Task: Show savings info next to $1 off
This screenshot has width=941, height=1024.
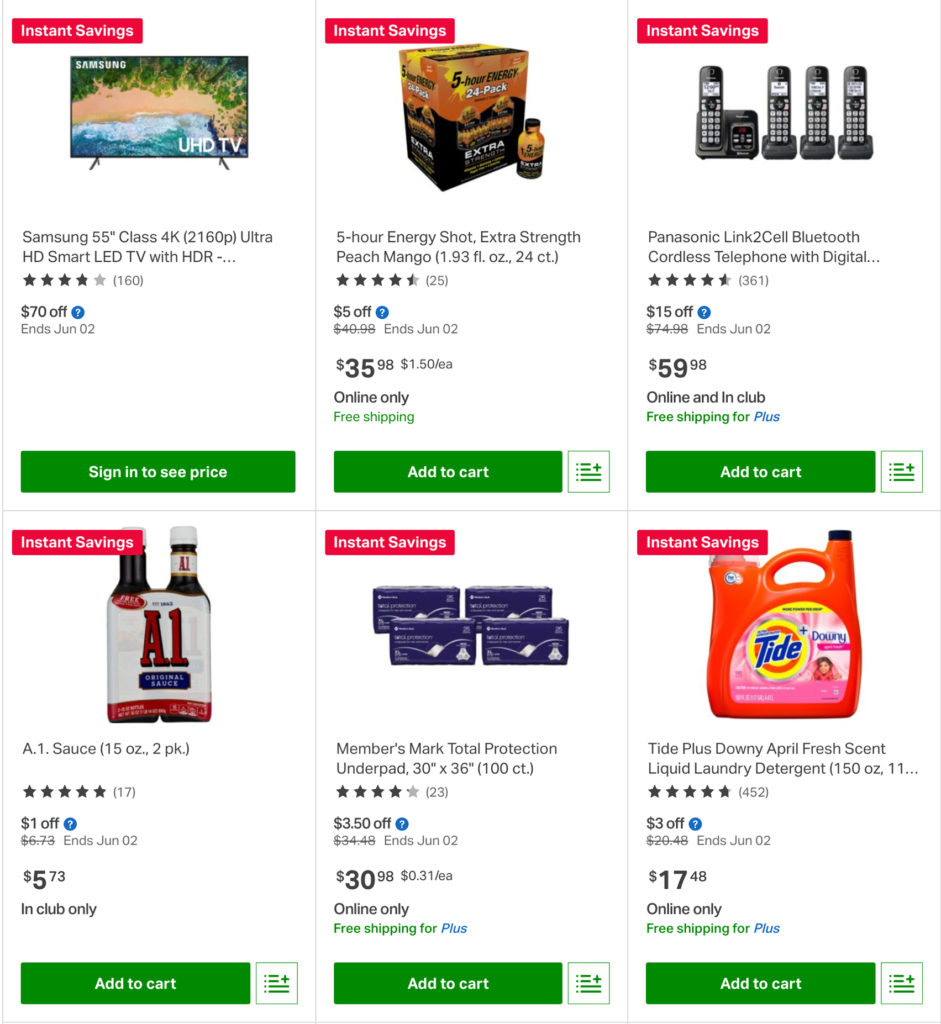Action: pos(70,824)
